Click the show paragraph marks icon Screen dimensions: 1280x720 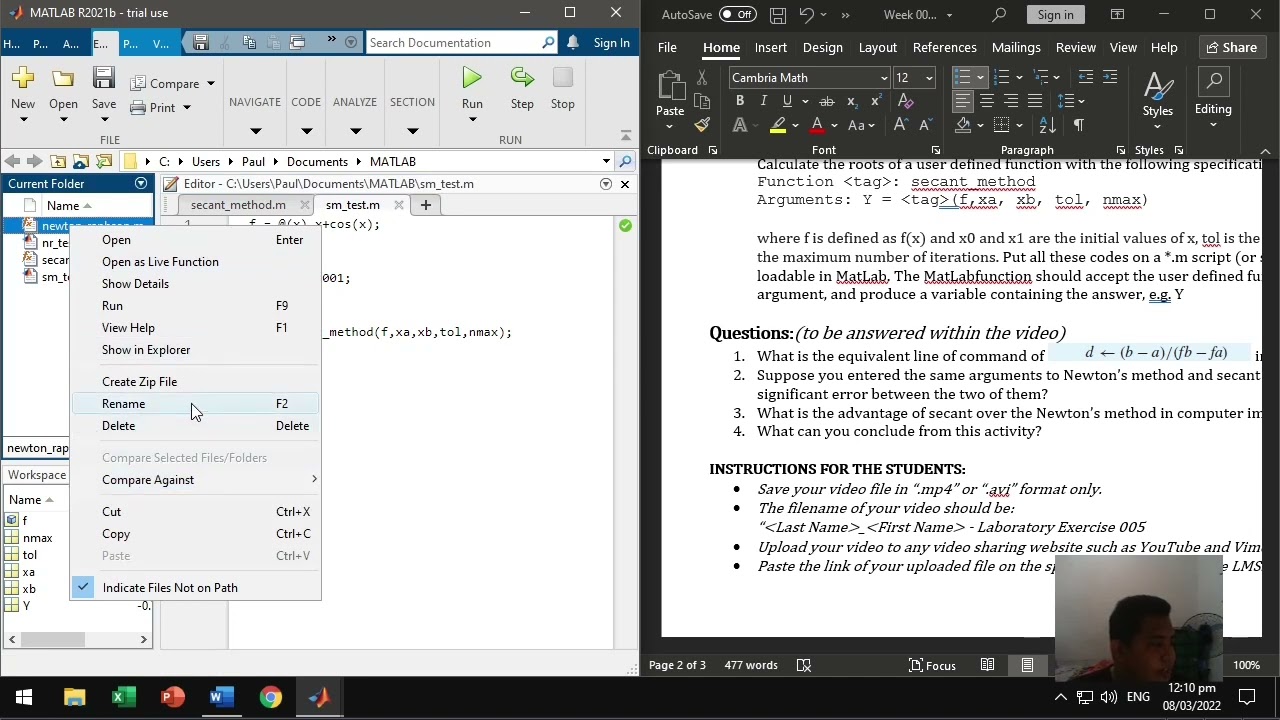click(1079, 125)
